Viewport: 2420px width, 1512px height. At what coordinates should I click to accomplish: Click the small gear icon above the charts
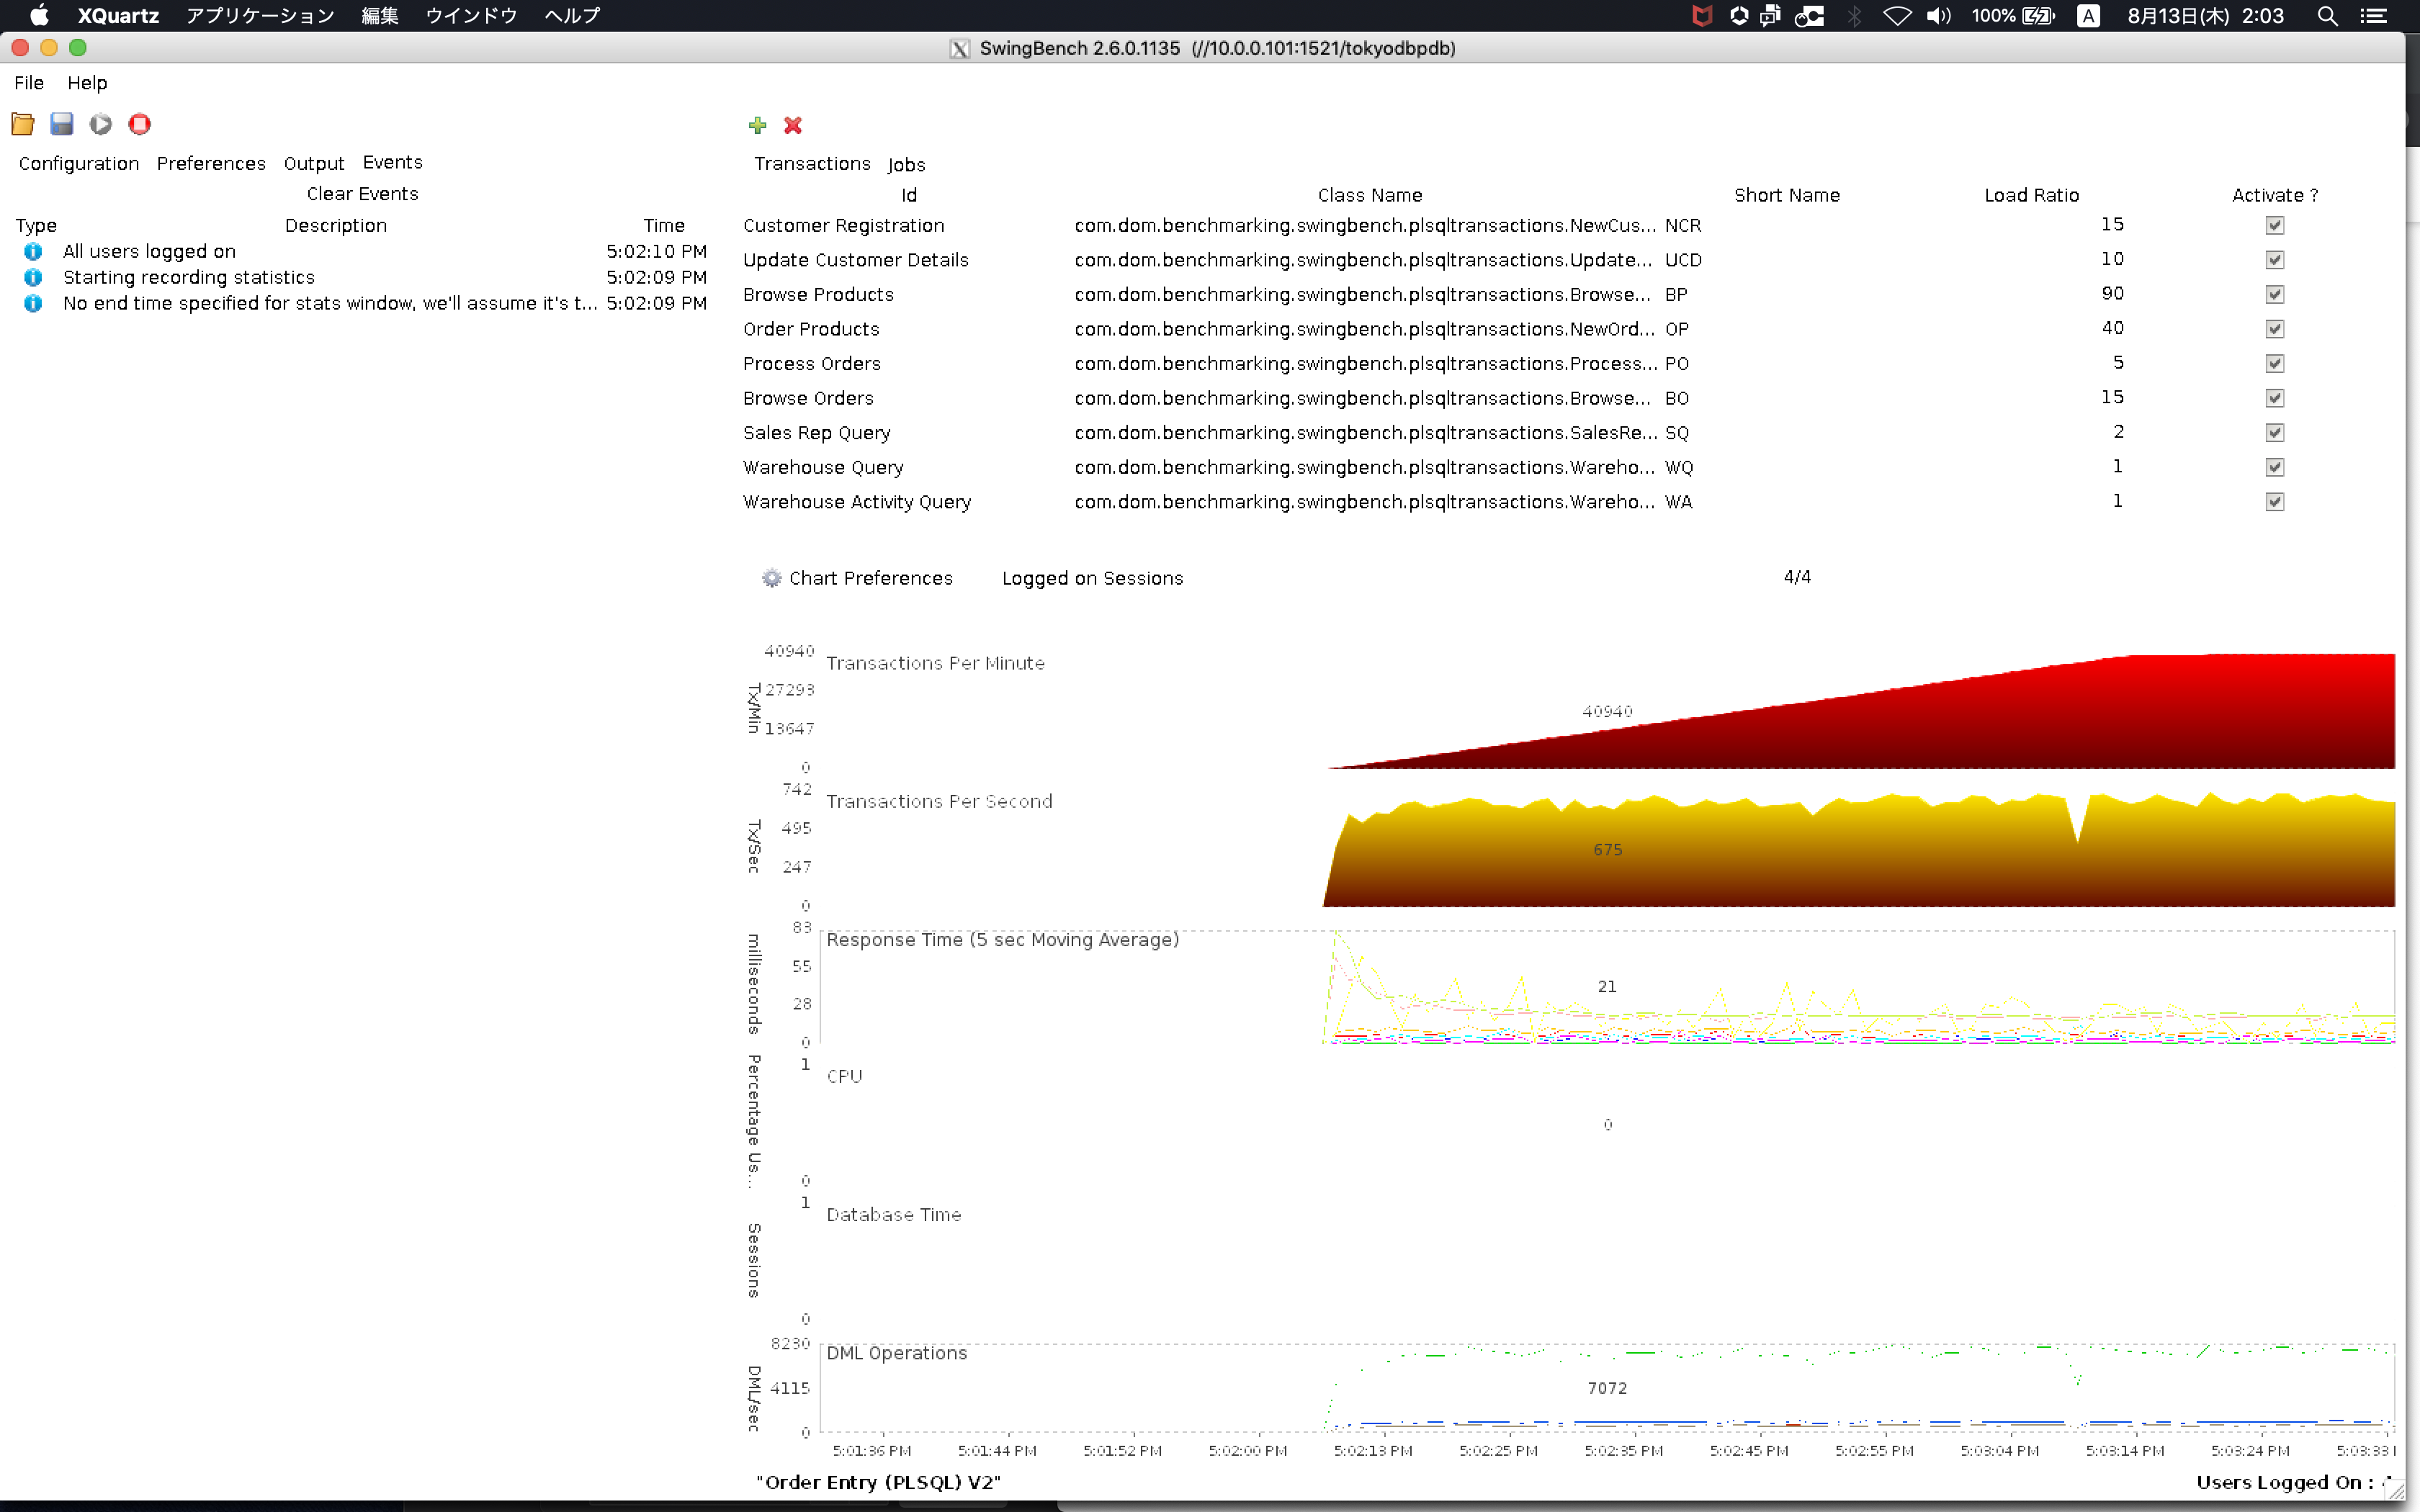tap(771, 578)
